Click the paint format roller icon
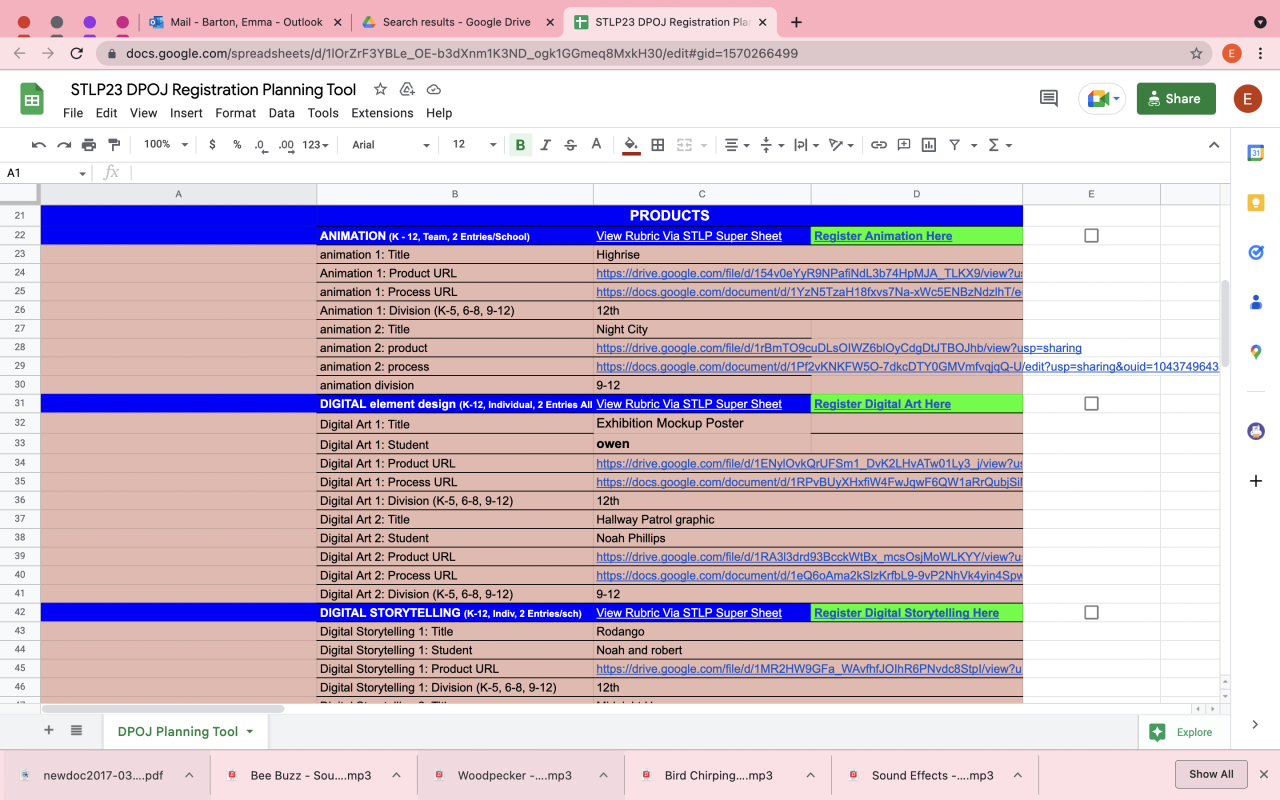 click(113, 145)
